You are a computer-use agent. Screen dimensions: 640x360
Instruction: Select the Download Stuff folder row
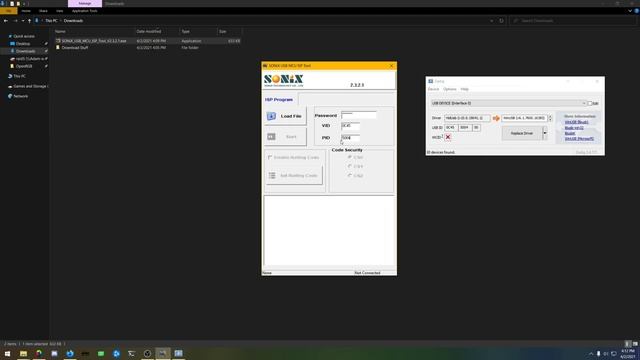[148, 48]
